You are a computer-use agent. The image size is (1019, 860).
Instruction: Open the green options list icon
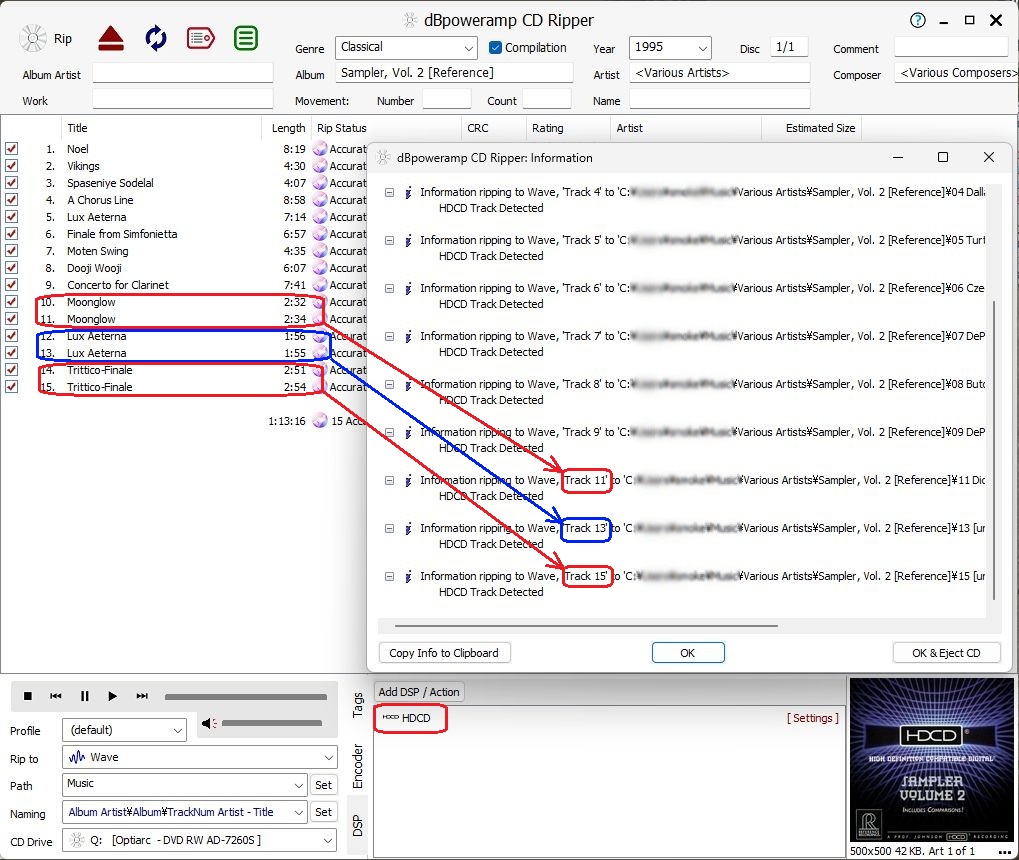(x=245, y=39)
